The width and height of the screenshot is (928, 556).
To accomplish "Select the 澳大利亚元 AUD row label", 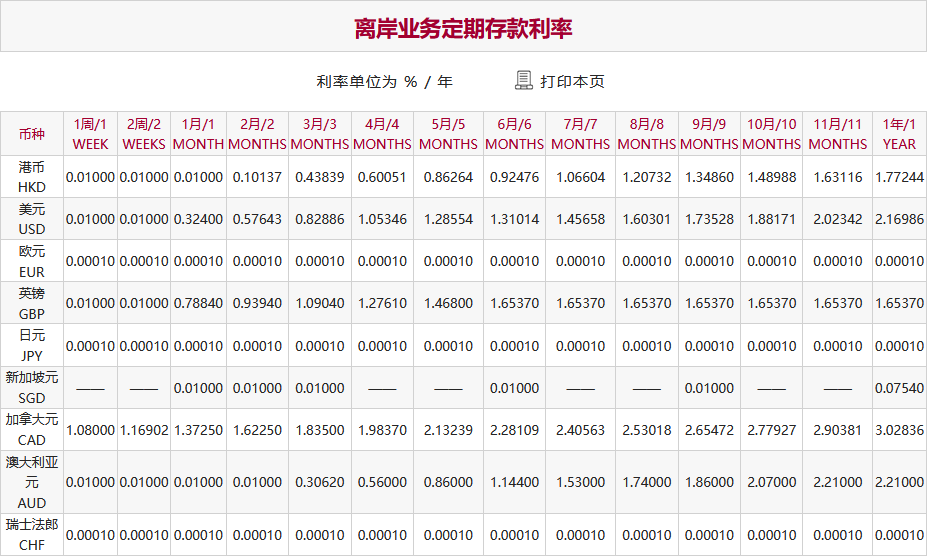I will click(x=32, y=482).
